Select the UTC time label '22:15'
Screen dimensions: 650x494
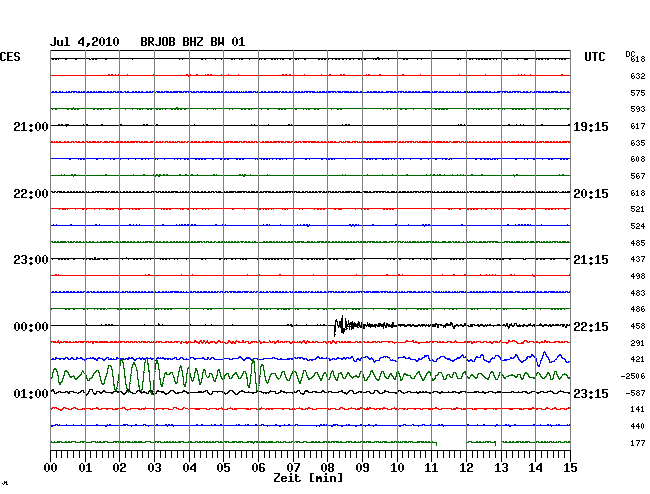tap(591, 327)
